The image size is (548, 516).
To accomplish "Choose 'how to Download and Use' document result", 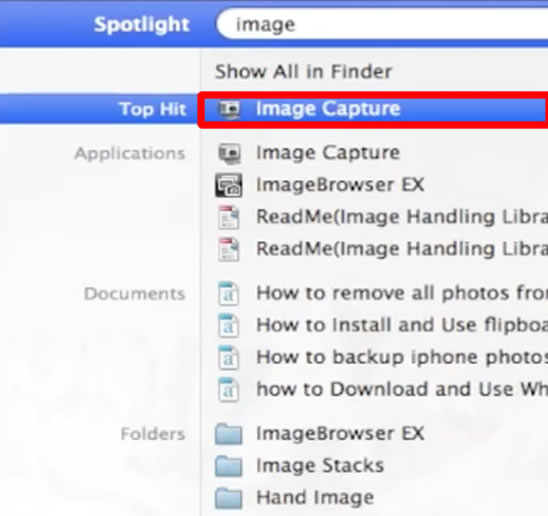I will (402, 389).
